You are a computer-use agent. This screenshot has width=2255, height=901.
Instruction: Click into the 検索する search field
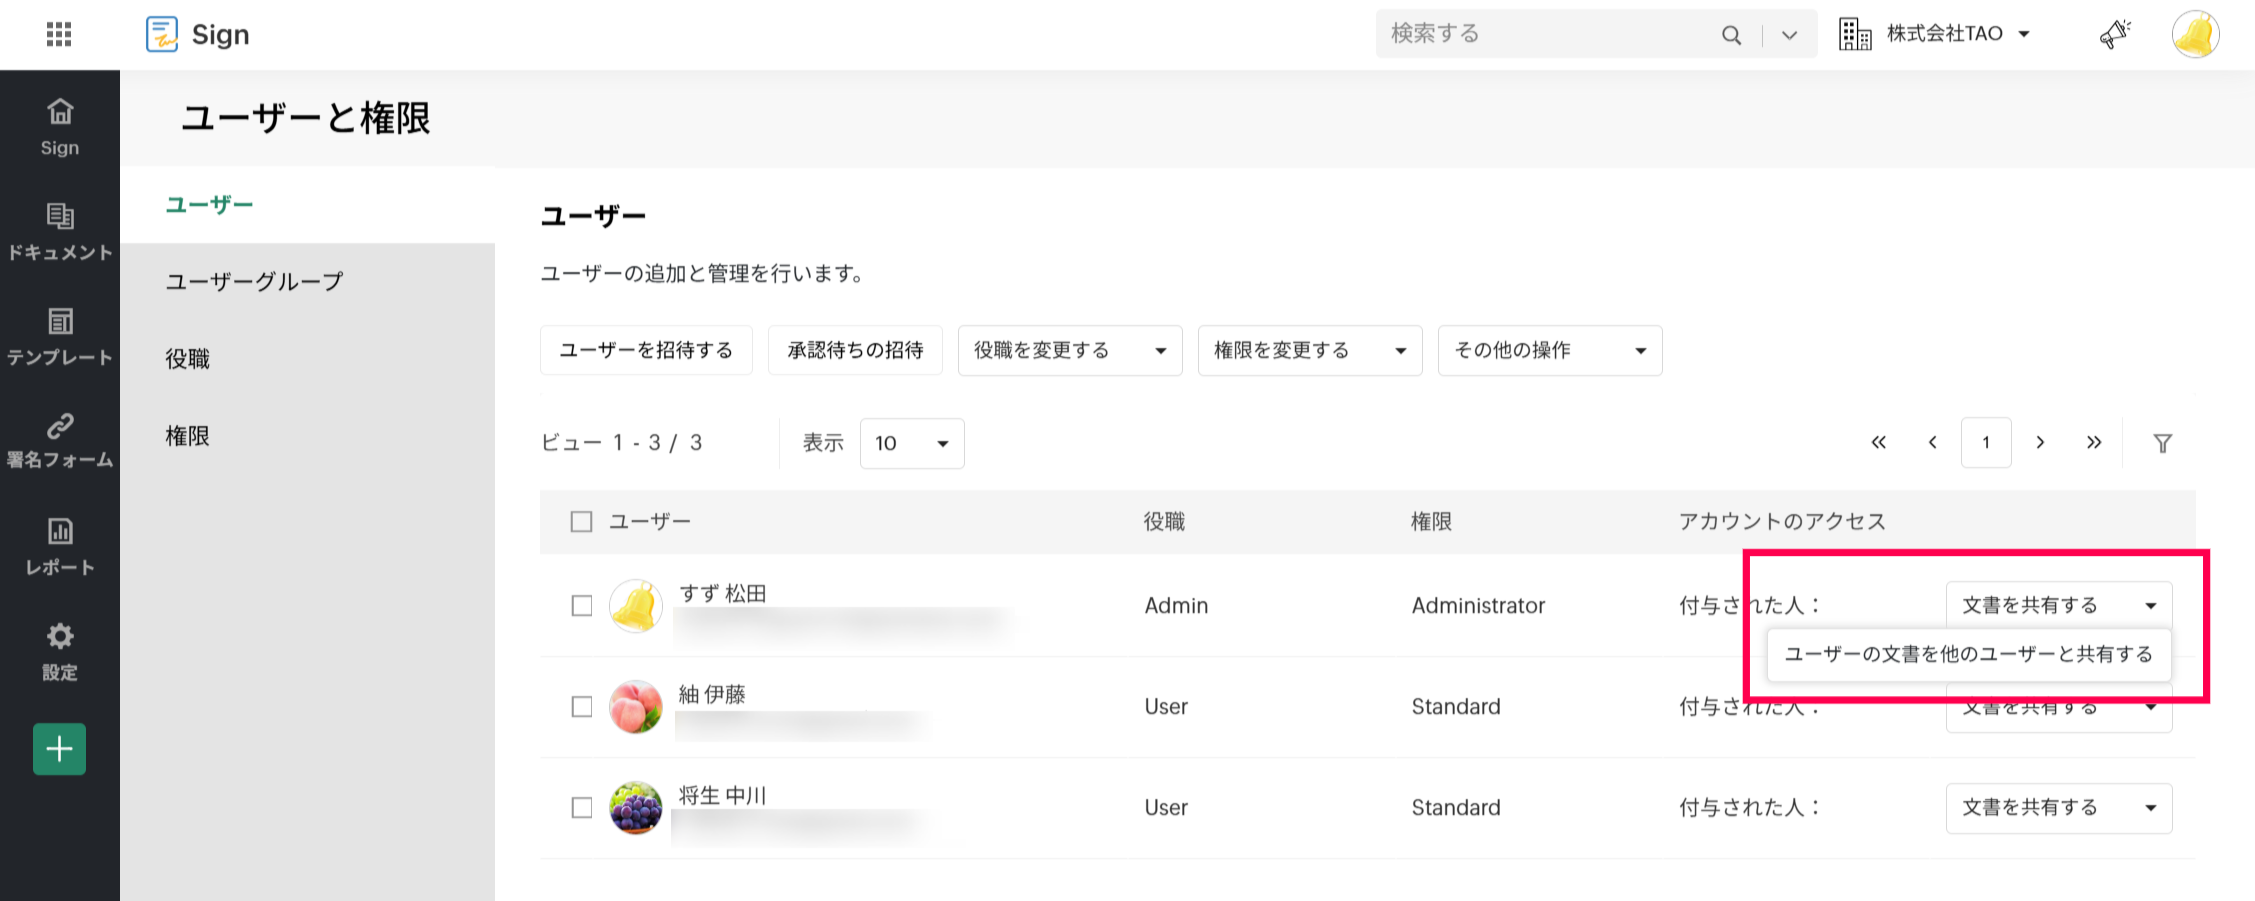(x=1545, y=34)
